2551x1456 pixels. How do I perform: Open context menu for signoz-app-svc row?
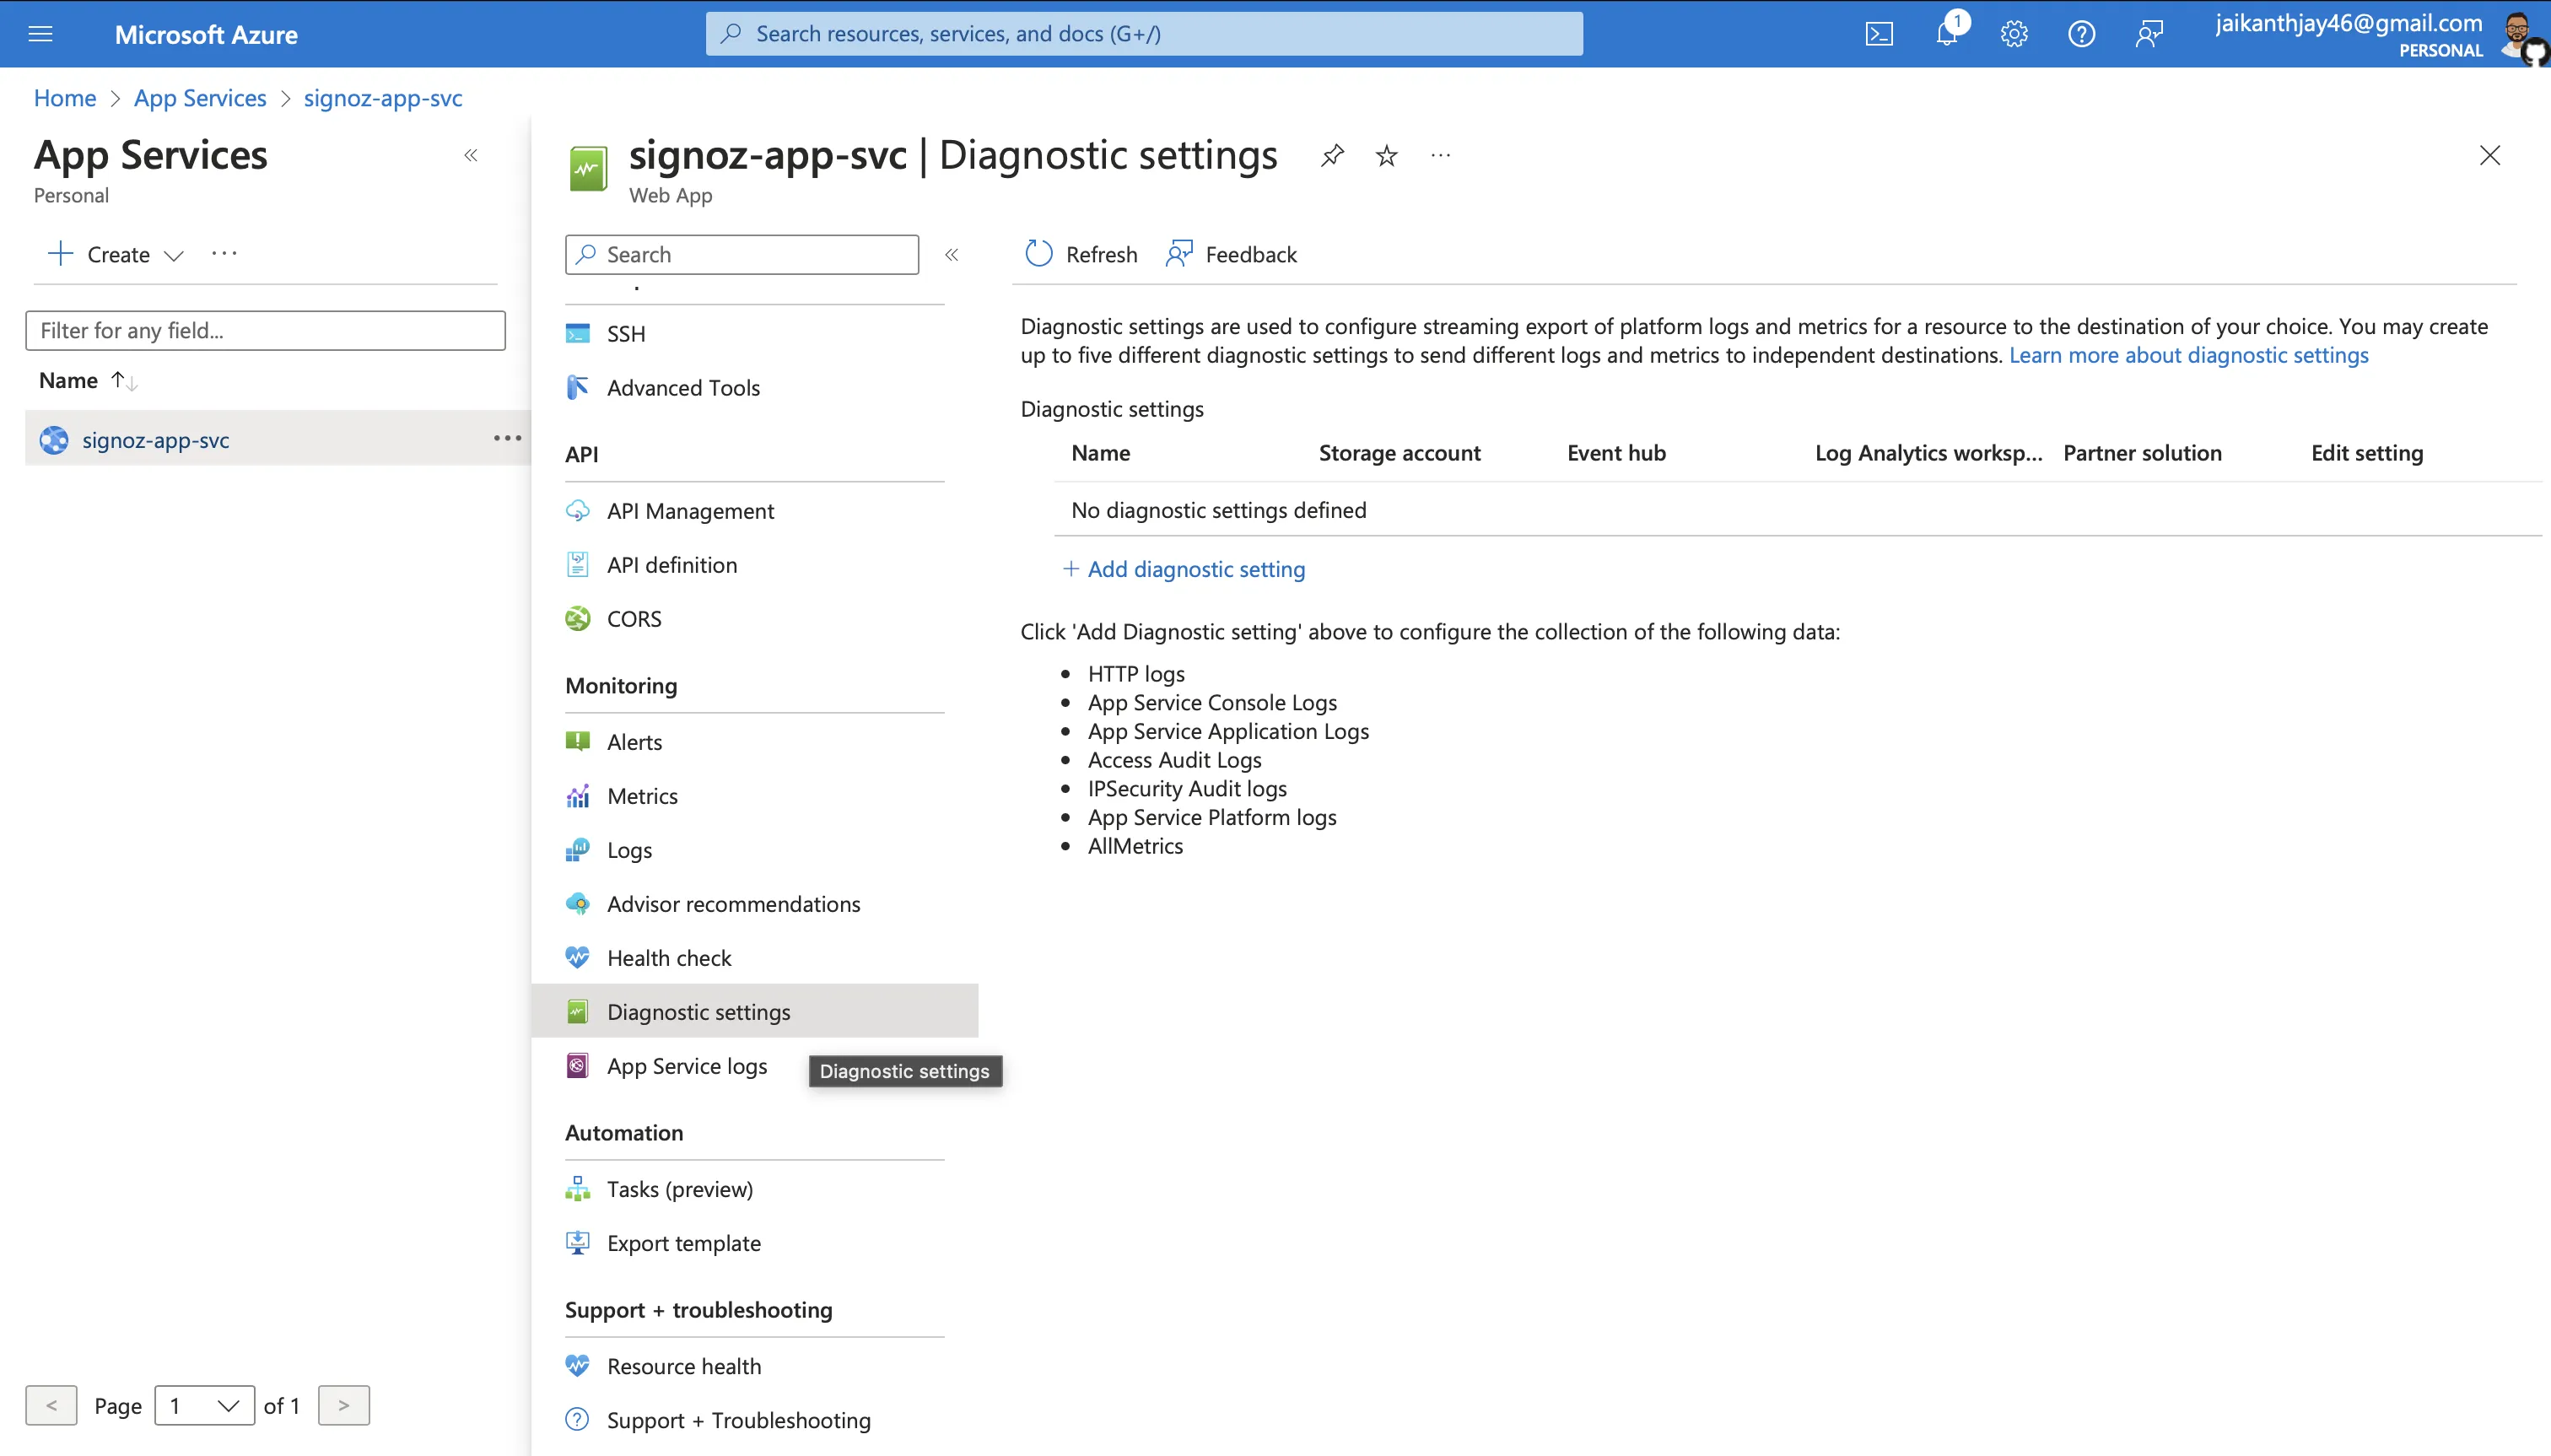507,438
